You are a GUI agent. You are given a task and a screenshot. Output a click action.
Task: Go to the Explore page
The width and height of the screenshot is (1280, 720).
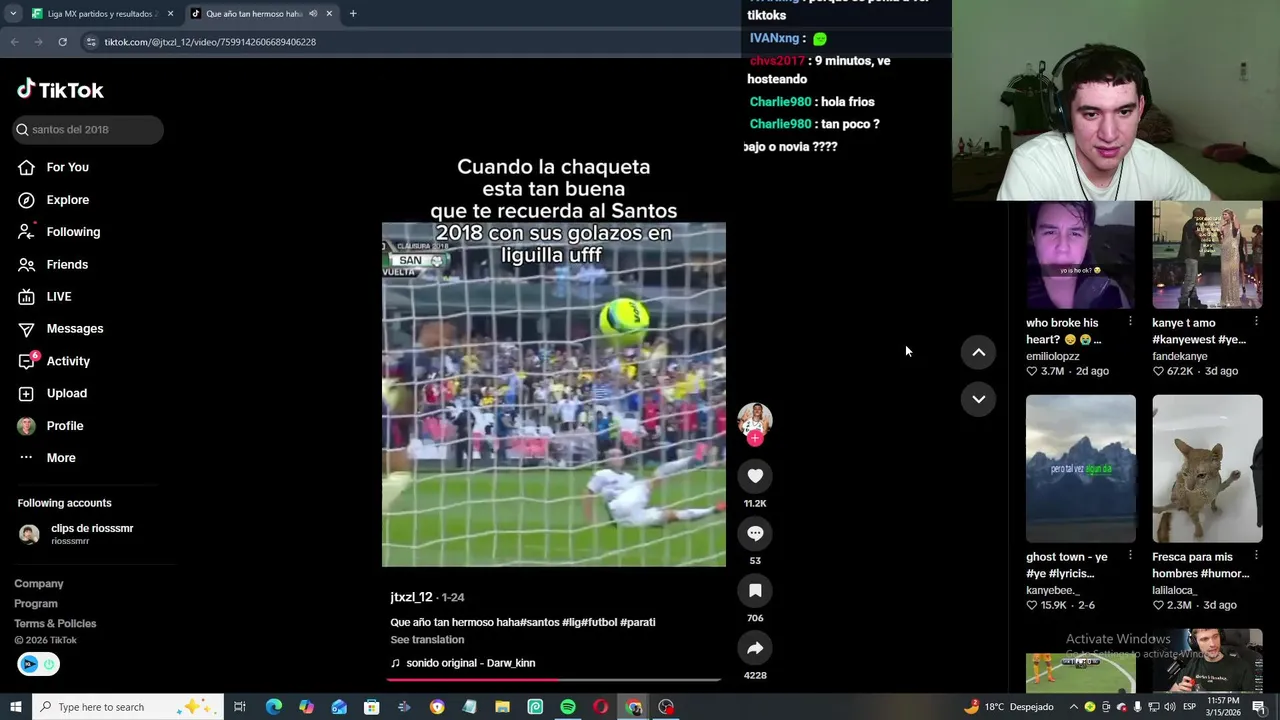53,200
